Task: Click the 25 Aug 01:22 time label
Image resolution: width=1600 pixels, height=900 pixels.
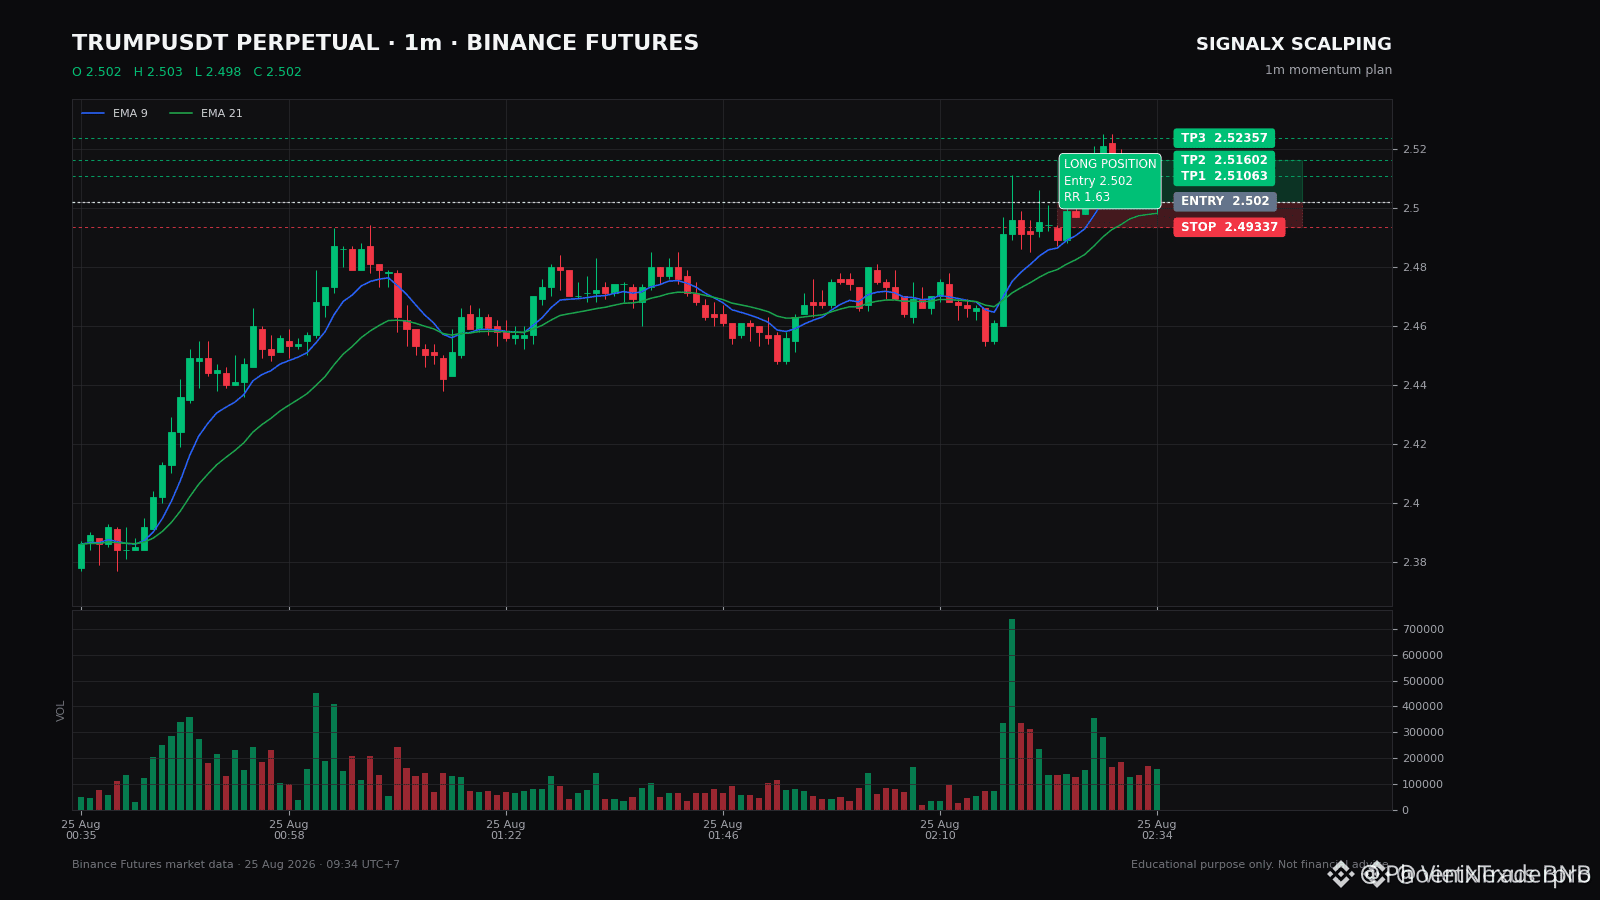Action: pyautogui.click(x=506, y=830)
